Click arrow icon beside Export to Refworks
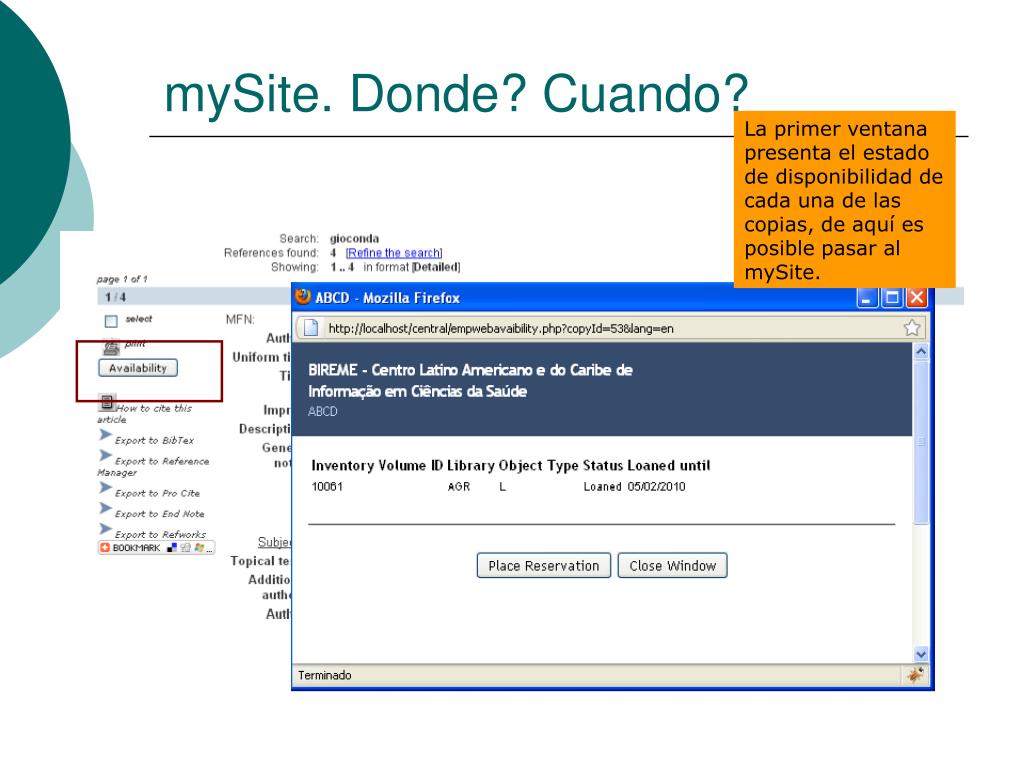This screenshot has width=1024, height=768. [x=105, y=529]
